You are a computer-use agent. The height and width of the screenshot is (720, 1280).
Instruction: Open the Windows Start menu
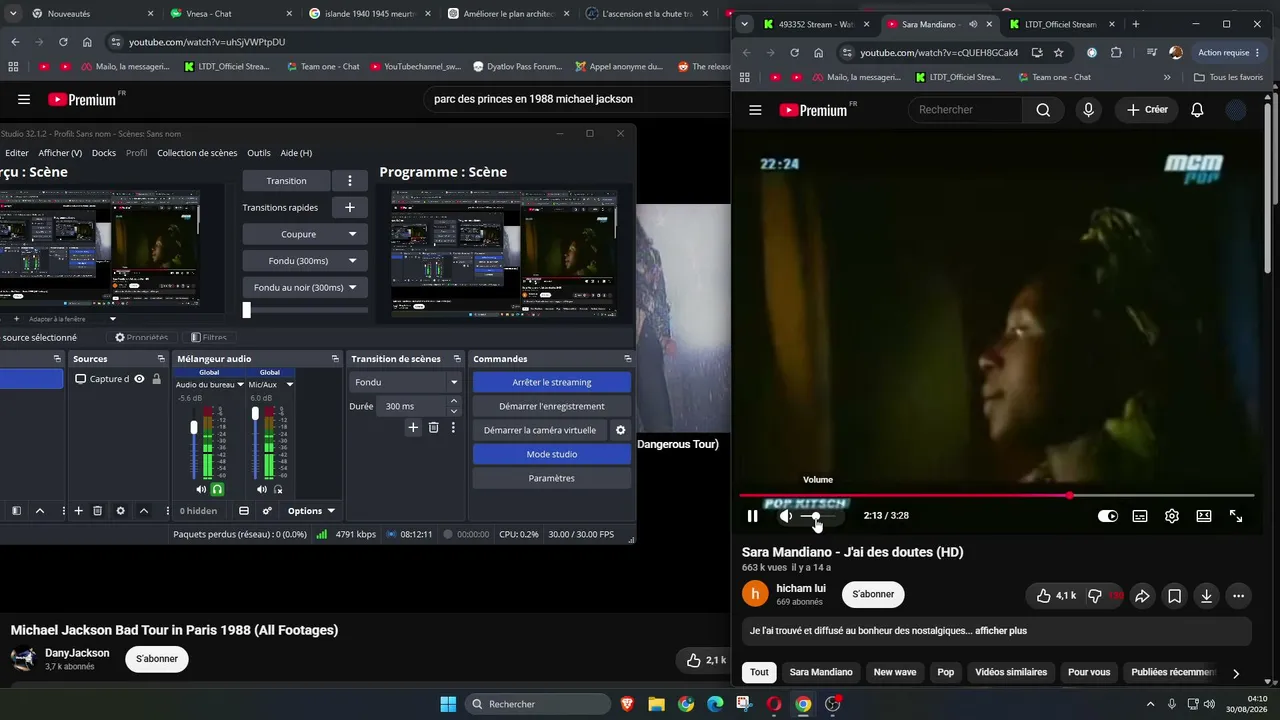coord(448,704)
